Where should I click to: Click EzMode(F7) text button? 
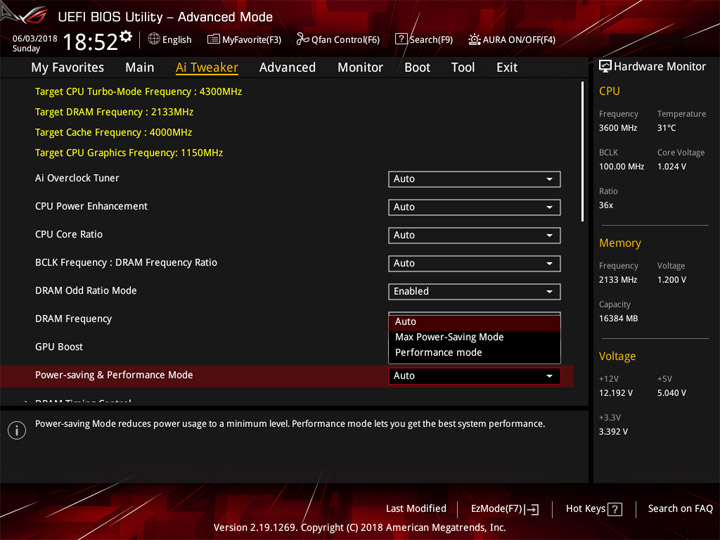pyautogui.click(x=497, y=509)
